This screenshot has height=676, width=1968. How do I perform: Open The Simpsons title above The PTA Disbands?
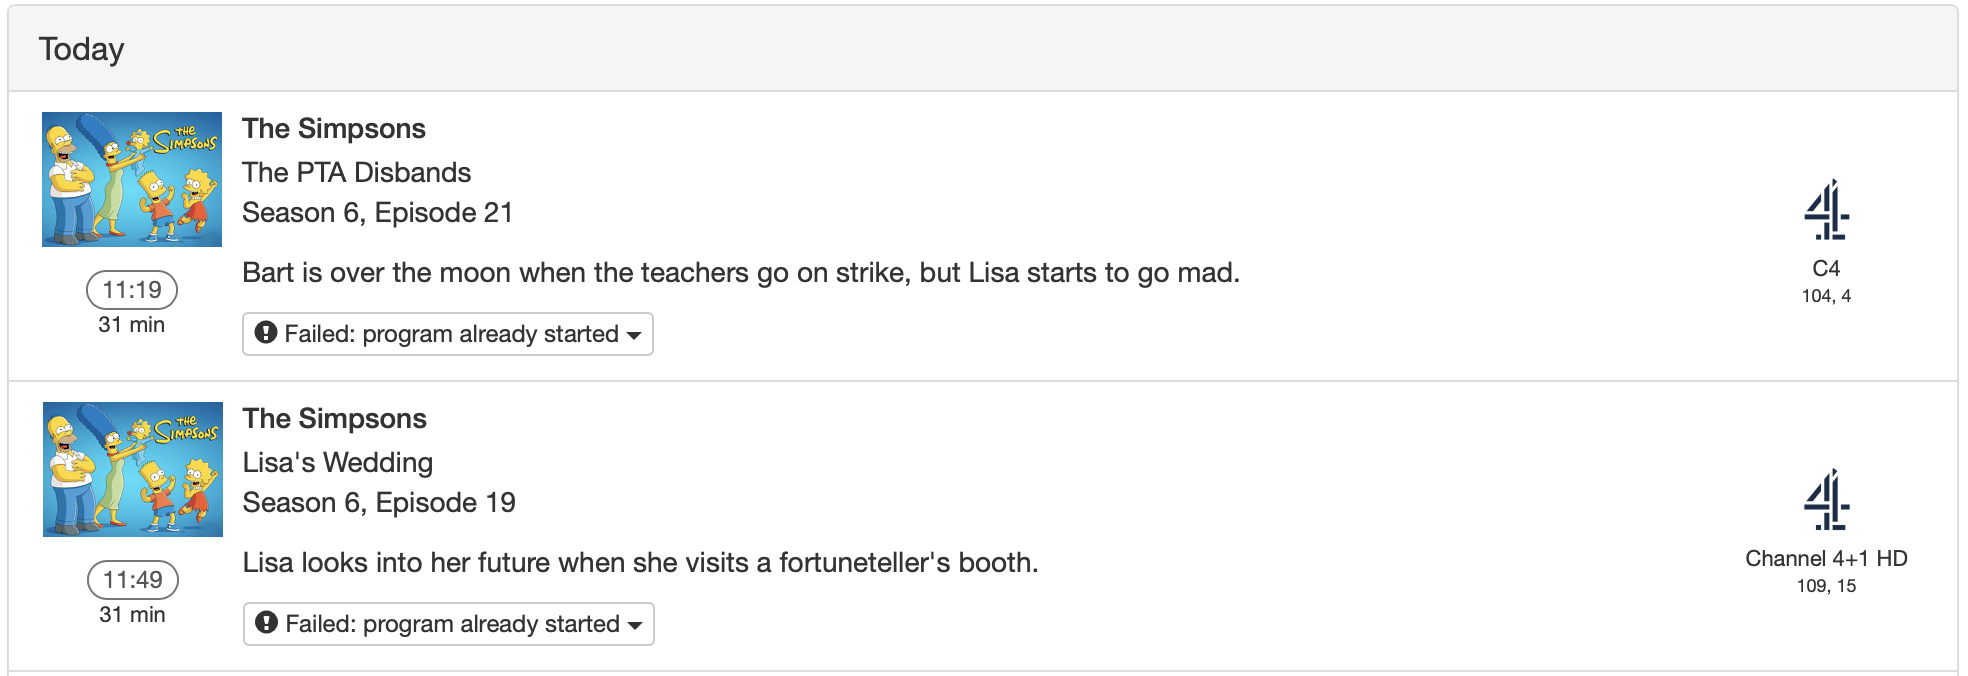334,129
